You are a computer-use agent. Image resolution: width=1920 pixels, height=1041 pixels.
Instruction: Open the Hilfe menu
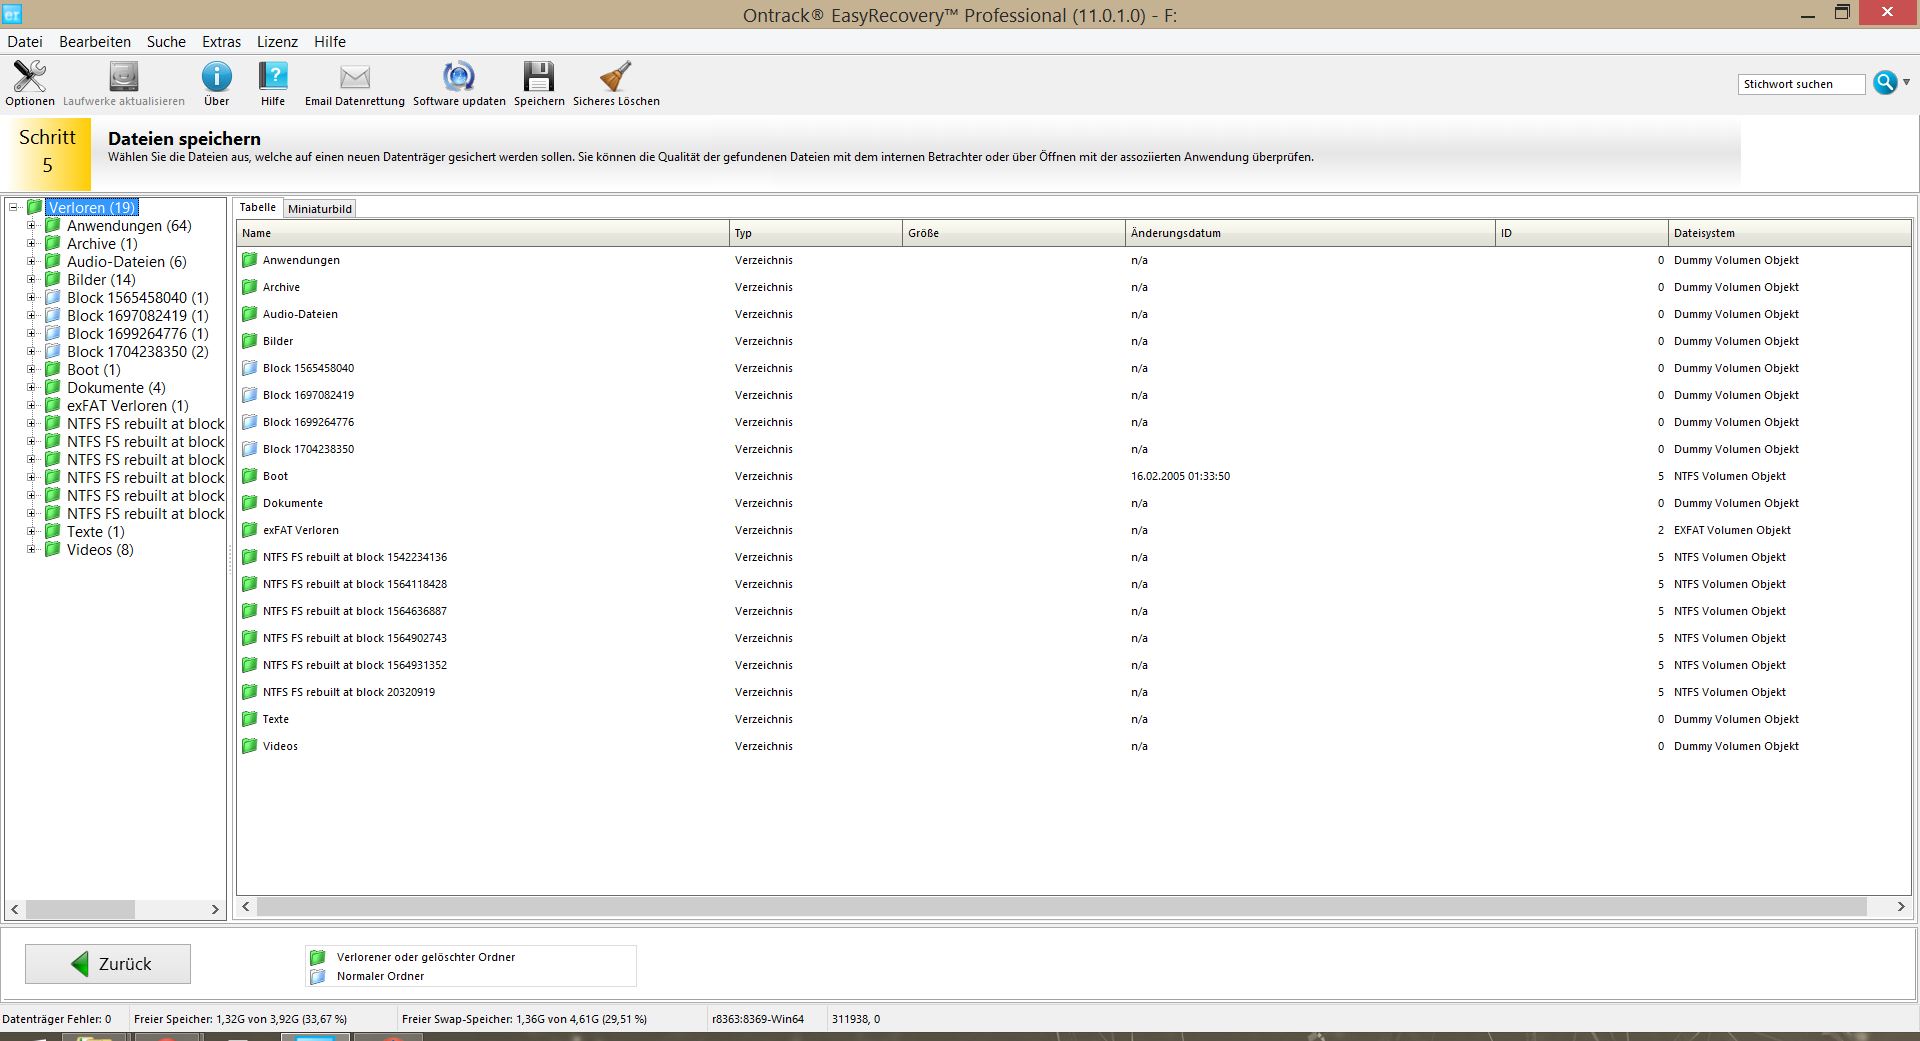point(330,42)
